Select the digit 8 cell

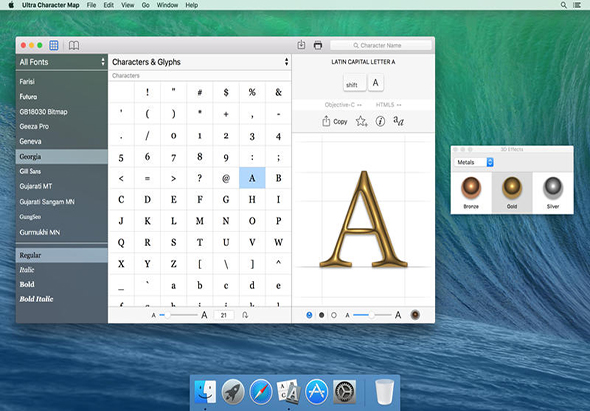(x=200, y=157)
